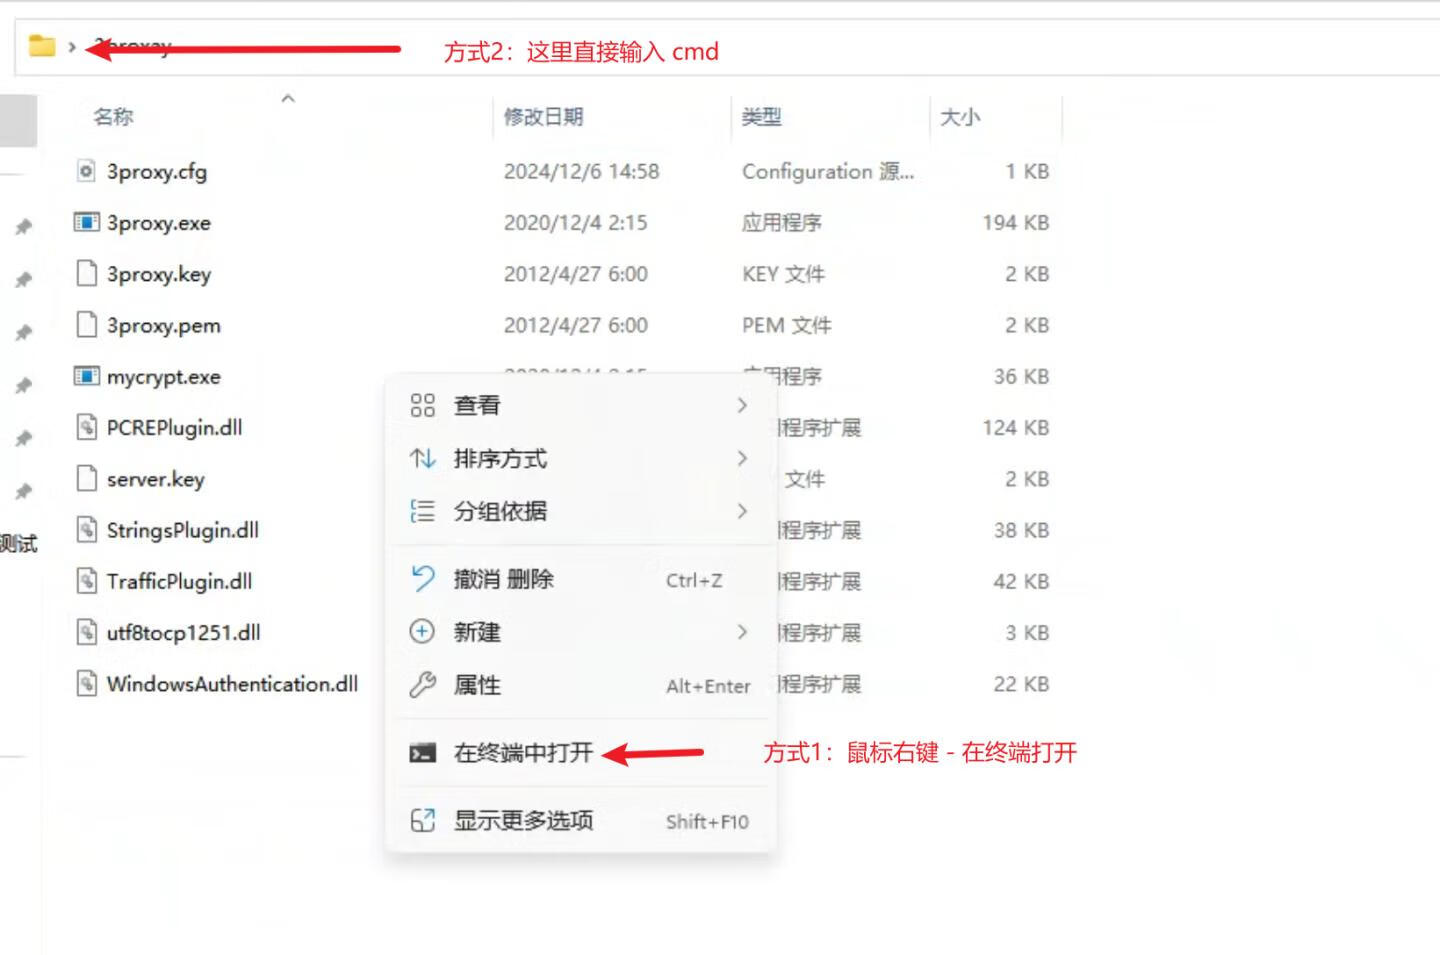Click the 3proxy.key file icon

[x=87, y=273]
